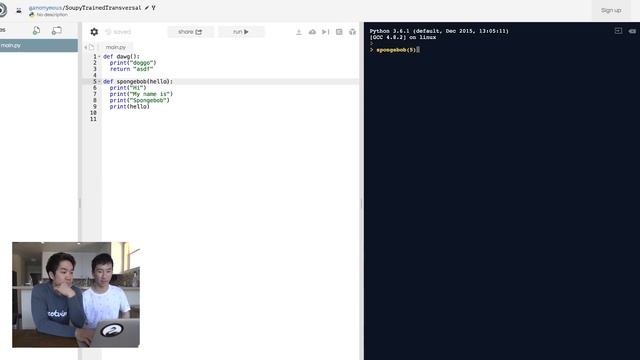This screenshot has height=360, width=640.
Task: Place cursor on return "asdf" line
Action: (x=131, y=69)
